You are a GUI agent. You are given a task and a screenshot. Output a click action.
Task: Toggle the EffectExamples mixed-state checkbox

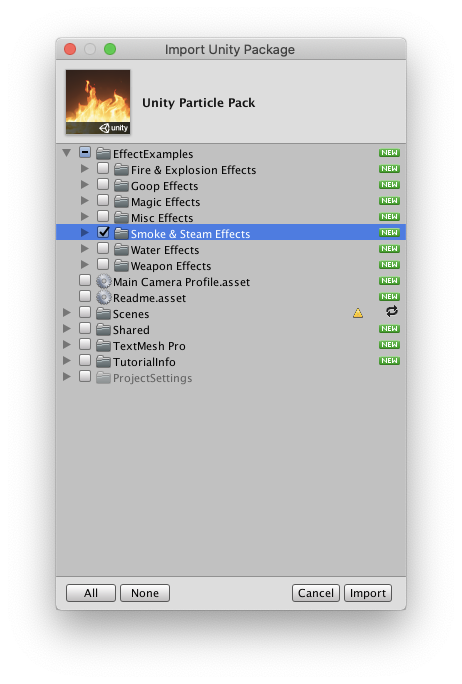coord(85,152)
